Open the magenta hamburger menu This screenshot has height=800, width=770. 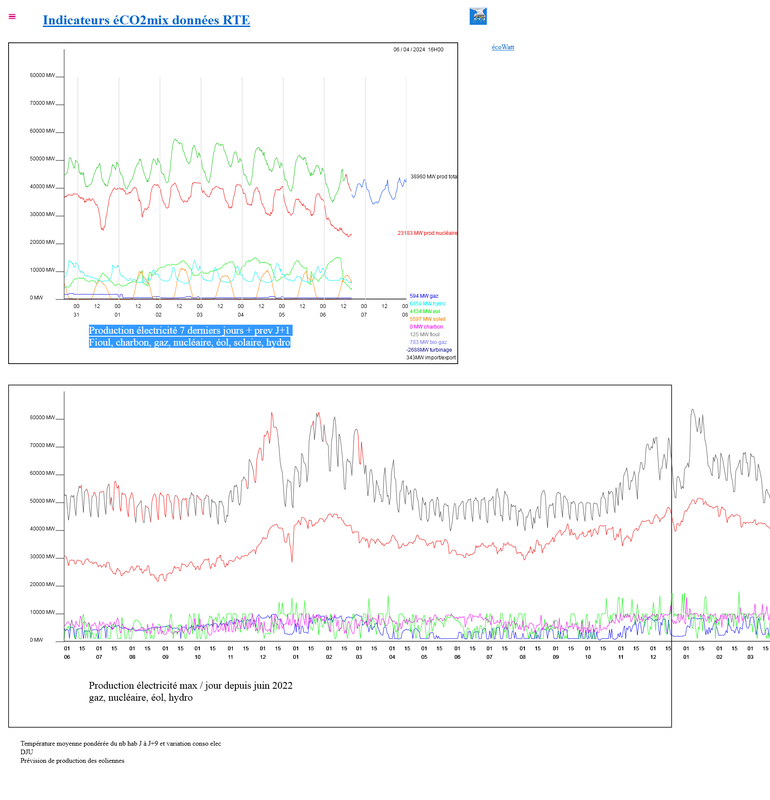(12, 16)
